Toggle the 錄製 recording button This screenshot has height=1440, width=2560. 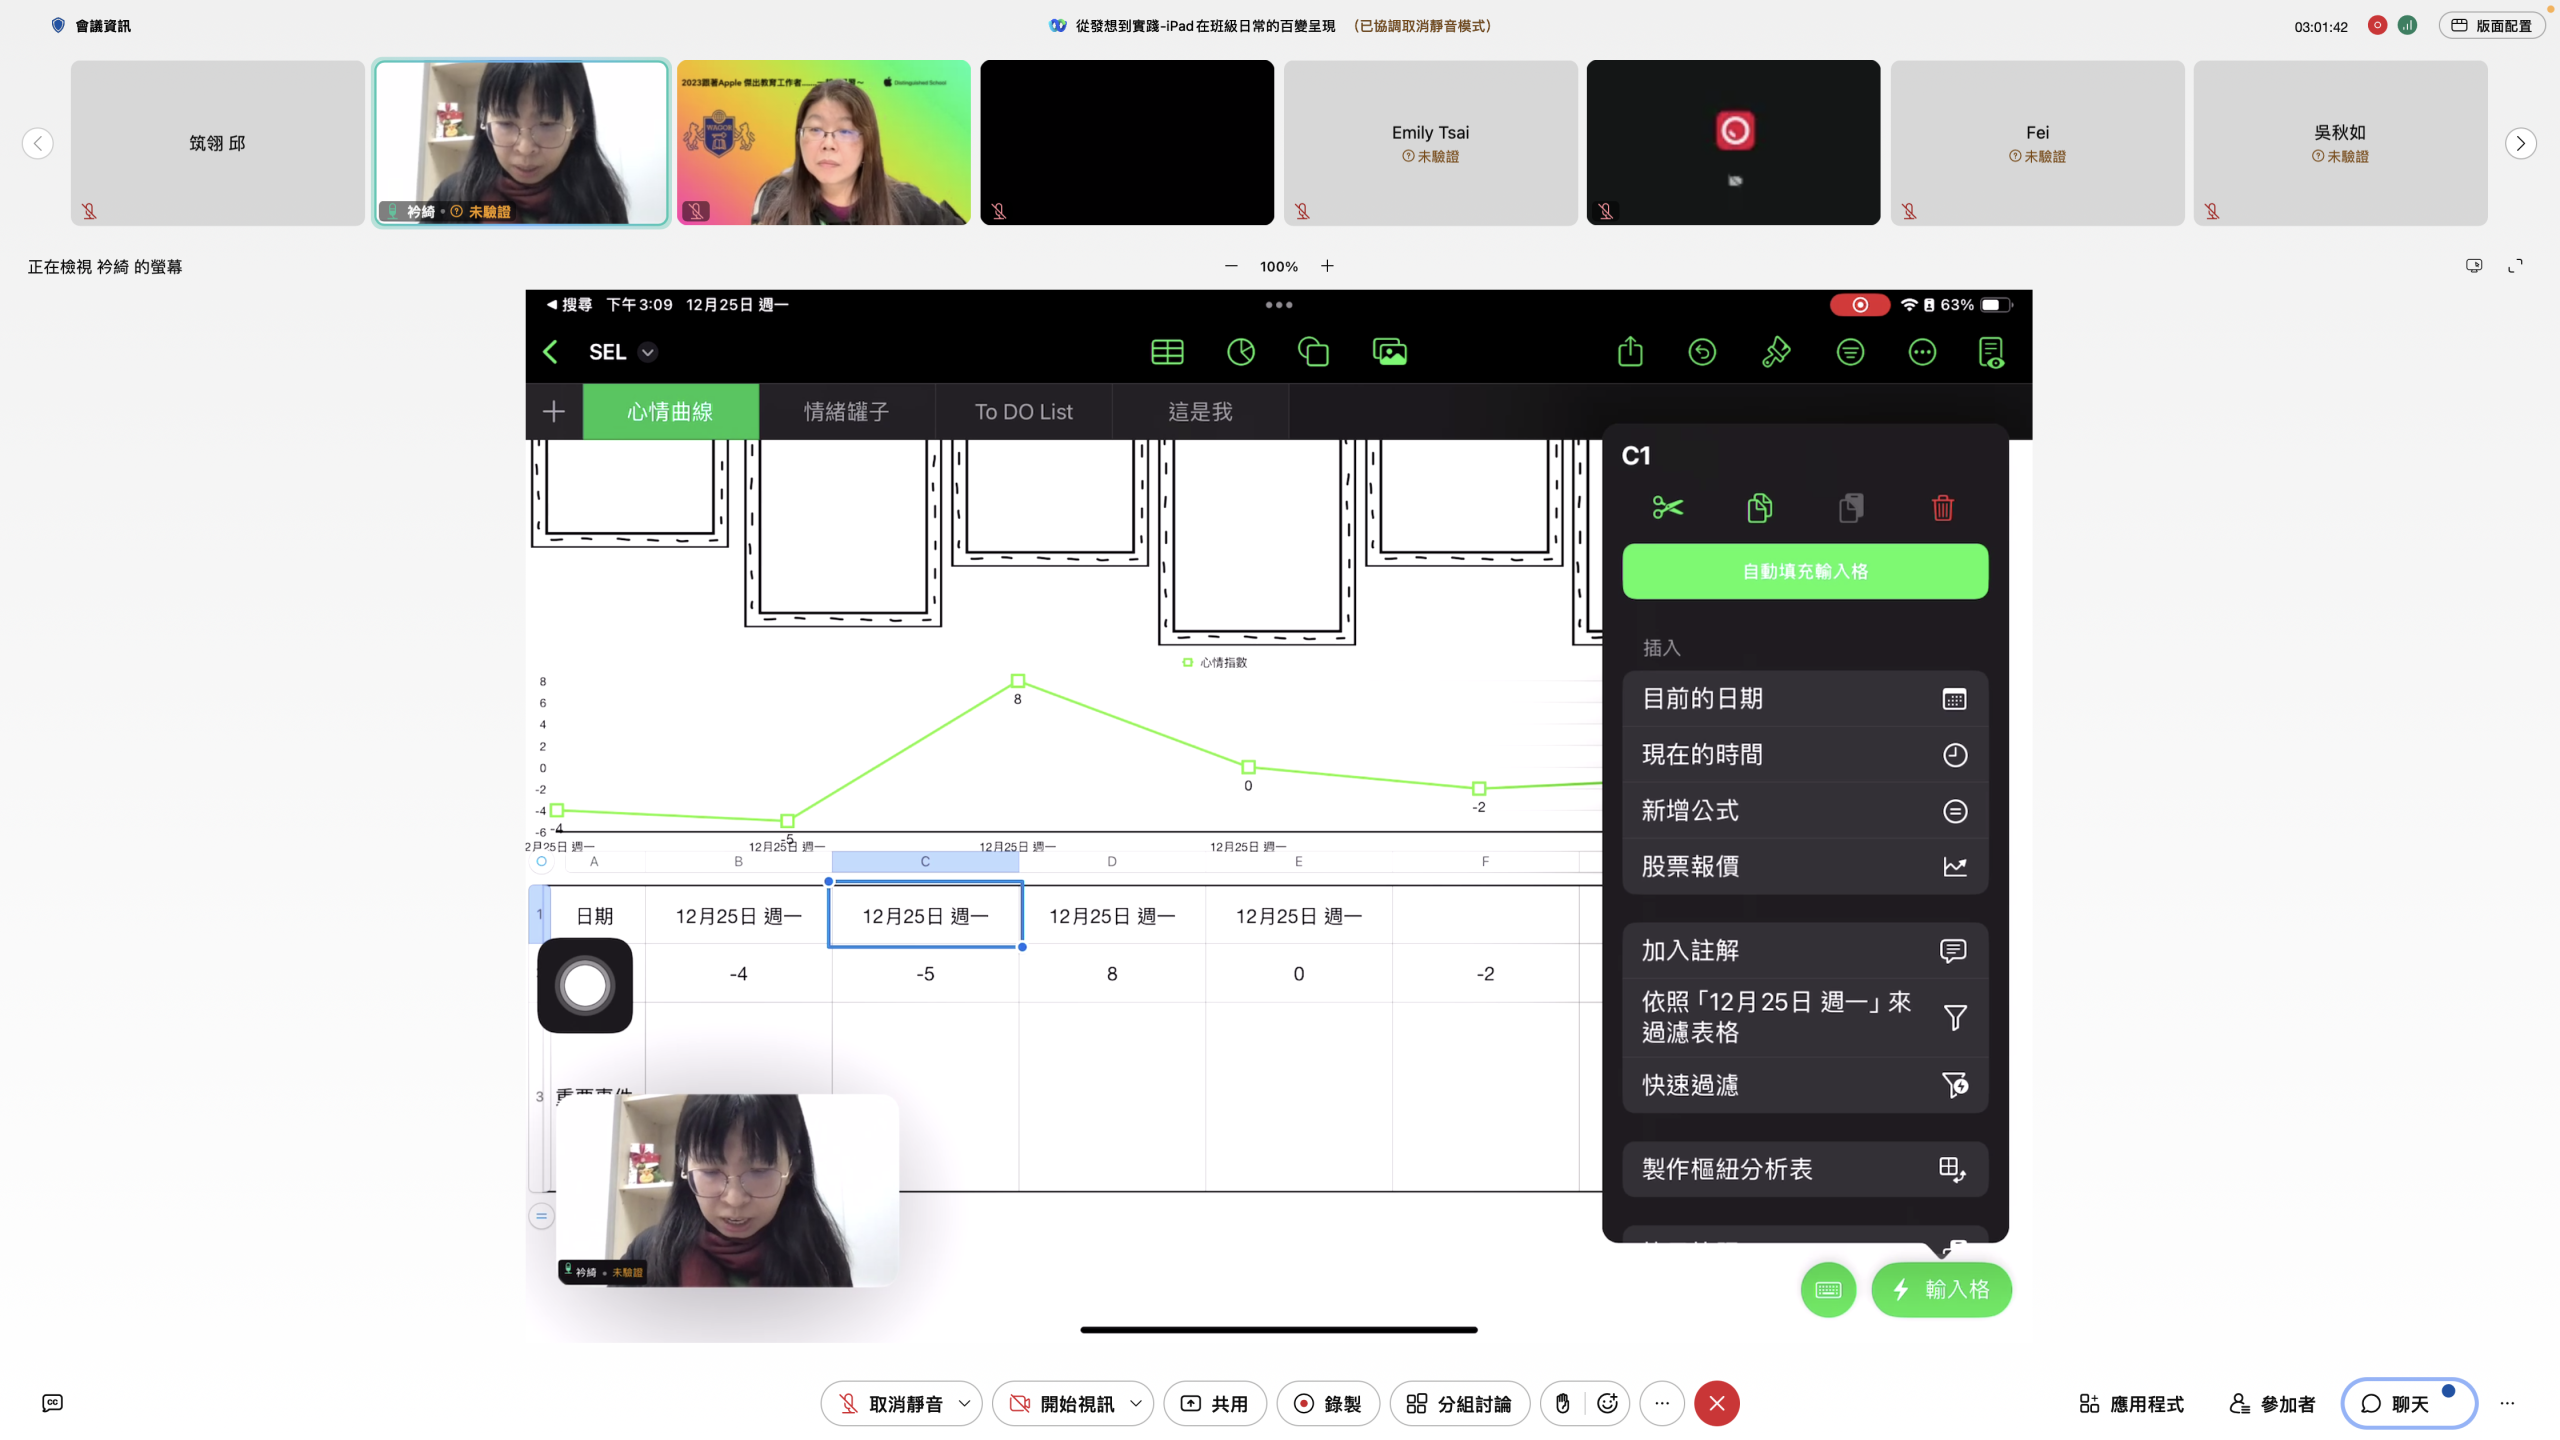coord(1327,1404)
